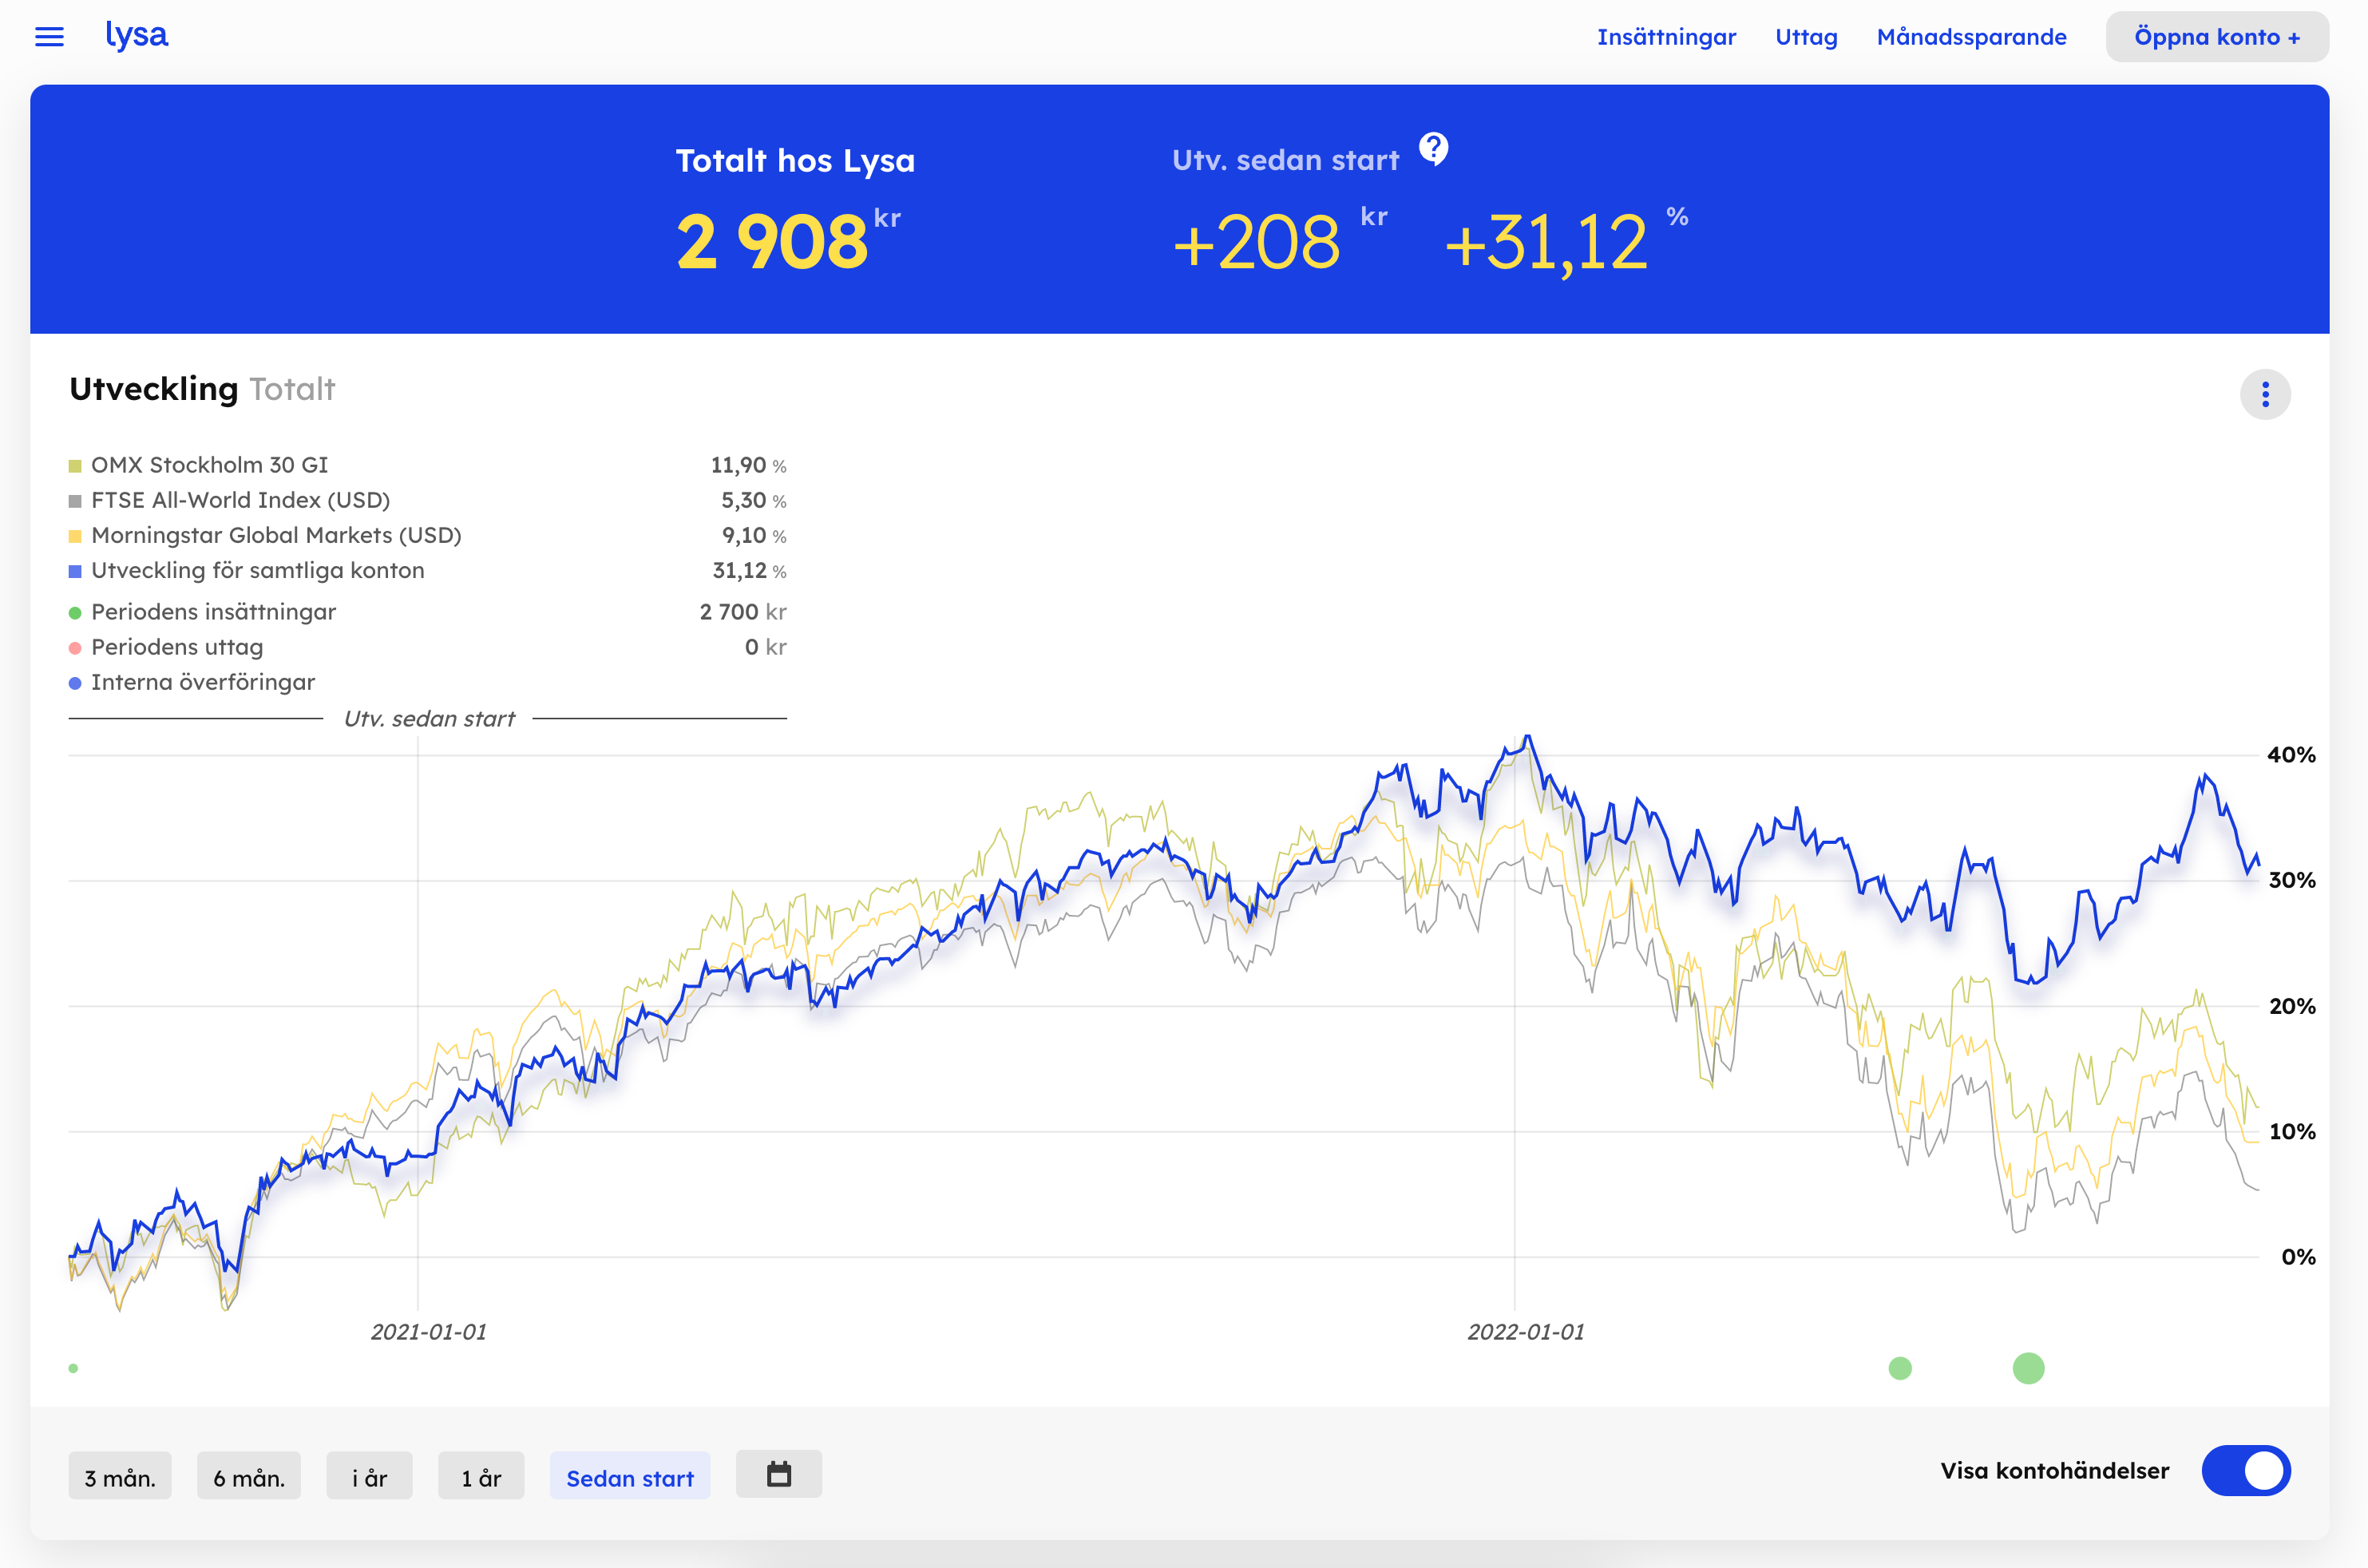
Task: Click the 2022-01-01 axis date label
Action: [1526, 1332]
